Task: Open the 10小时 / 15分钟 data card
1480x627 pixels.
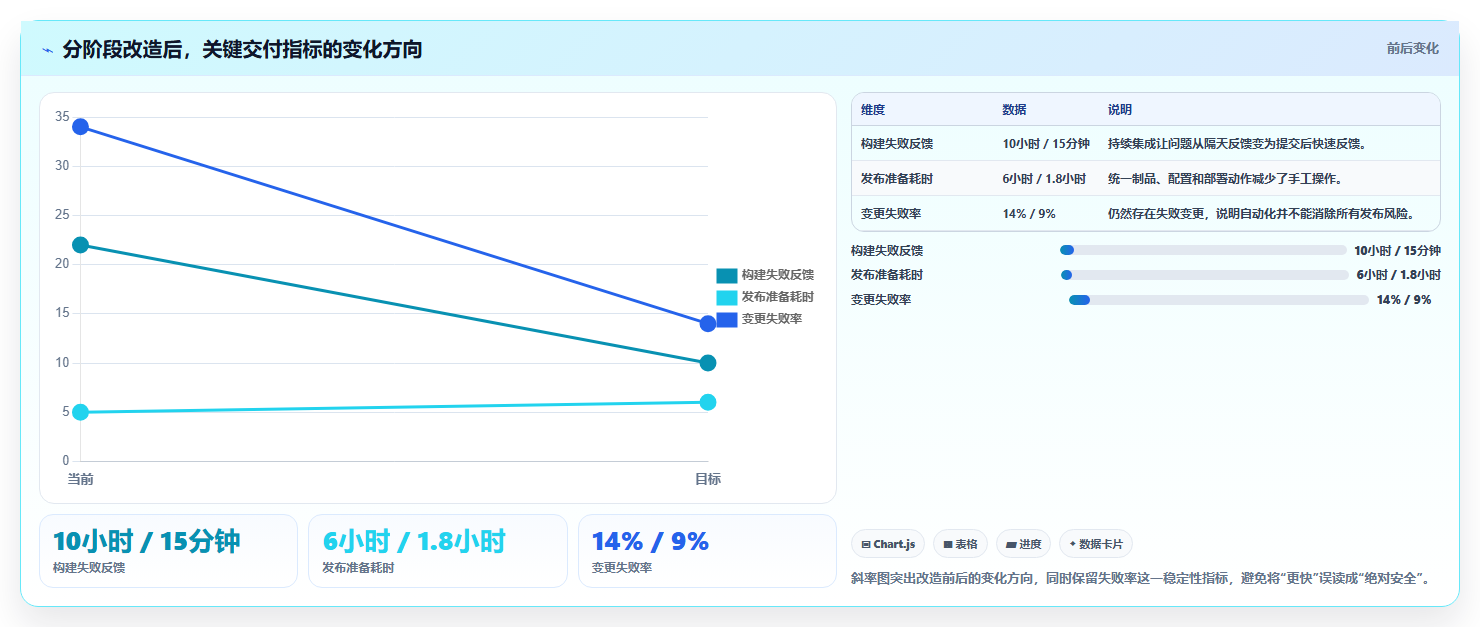Action: 168,551
